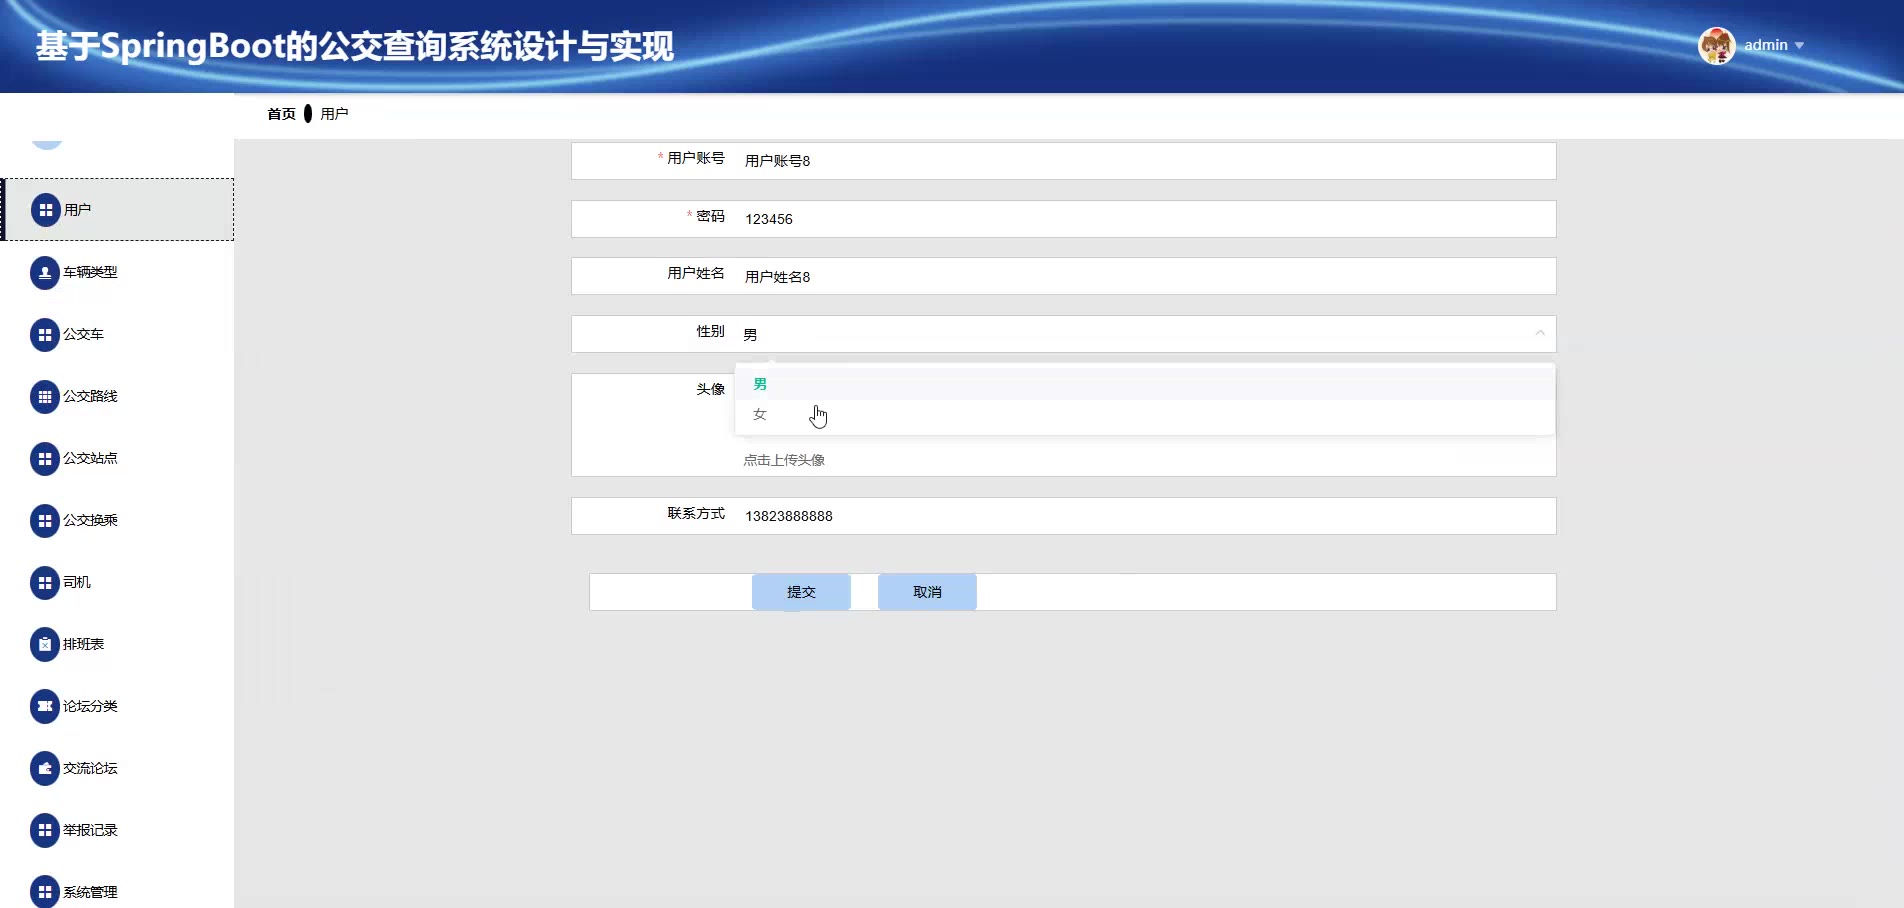Focus the 用户账号 input field
This screenshot has height=908, width=1904.
pos(1145,161)
